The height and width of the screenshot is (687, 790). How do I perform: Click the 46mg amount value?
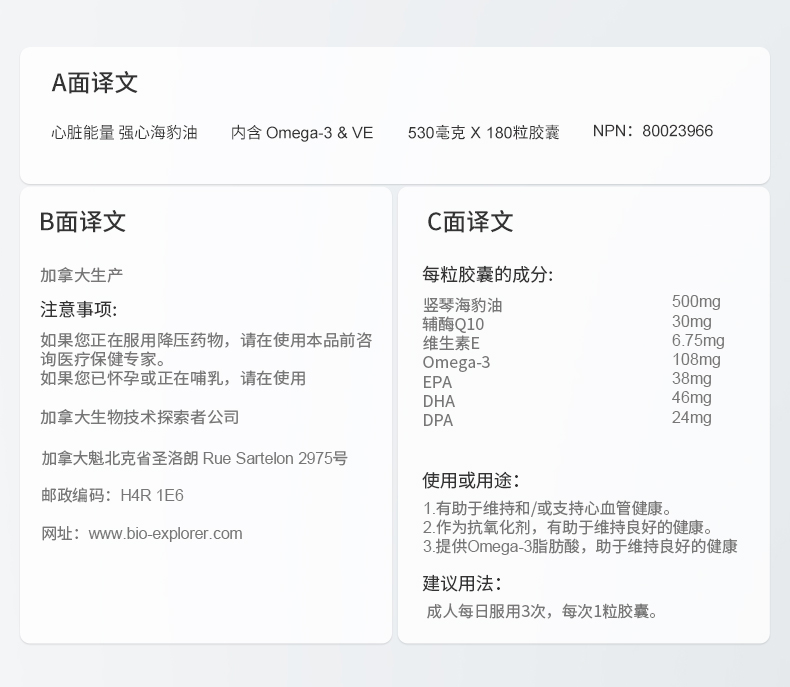tap(692, 398)
